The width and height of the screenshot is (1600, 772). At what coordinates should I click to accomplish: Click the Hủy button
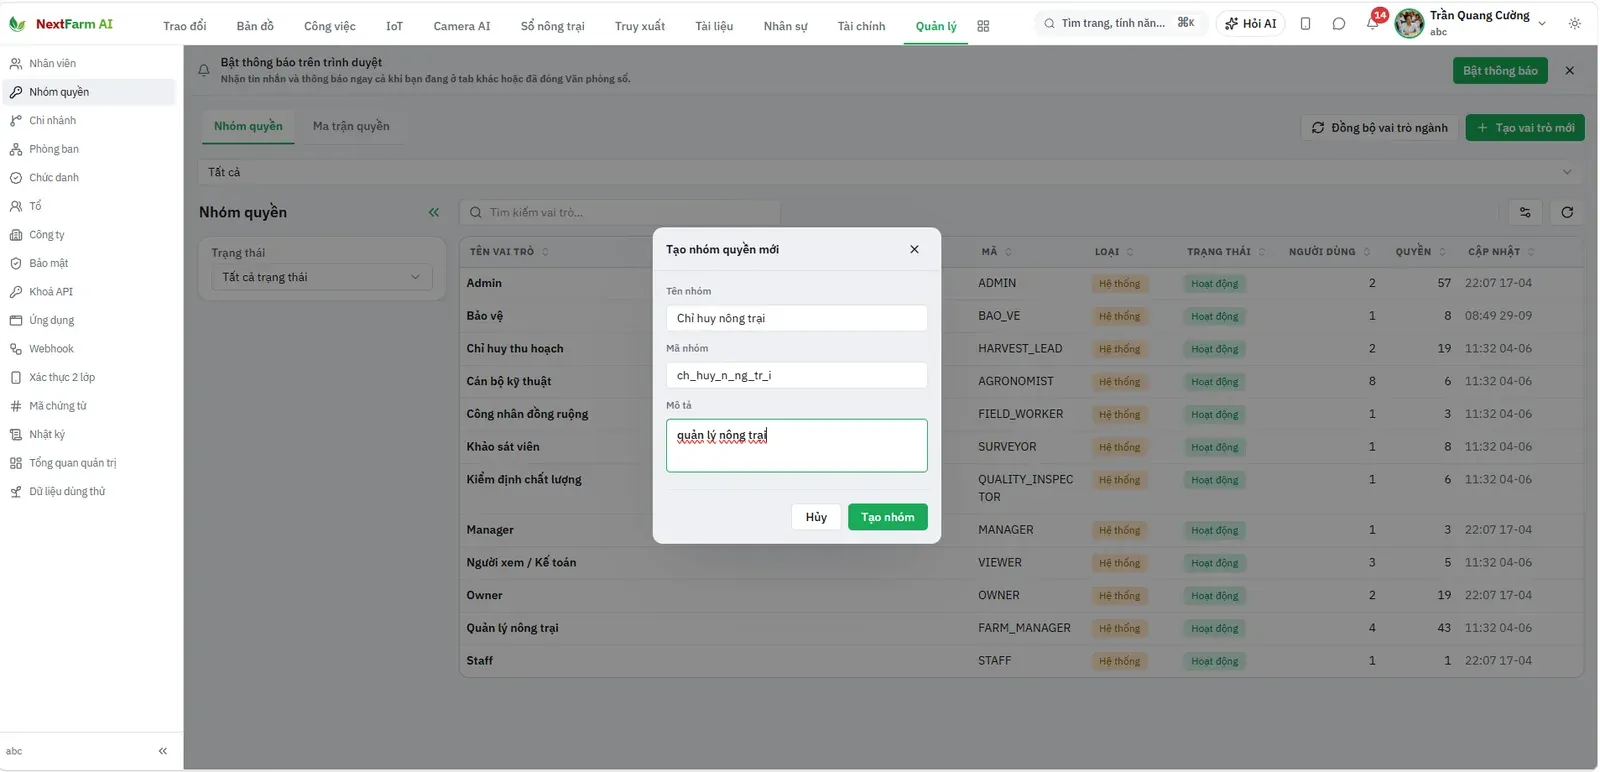point(816,517)
